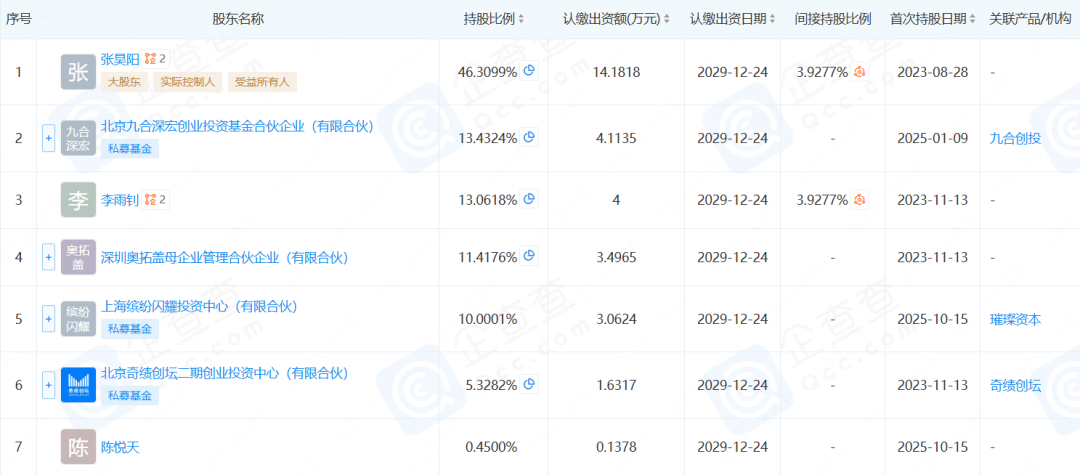Select the 0.1378 capital amount cell
The width and height of the screenshot is (1080, 475).
pos(616,447)
